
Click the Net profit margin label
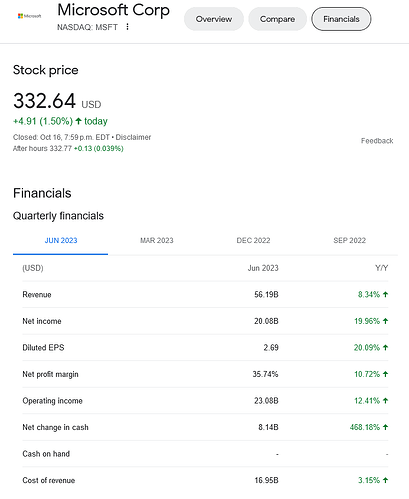50,374
